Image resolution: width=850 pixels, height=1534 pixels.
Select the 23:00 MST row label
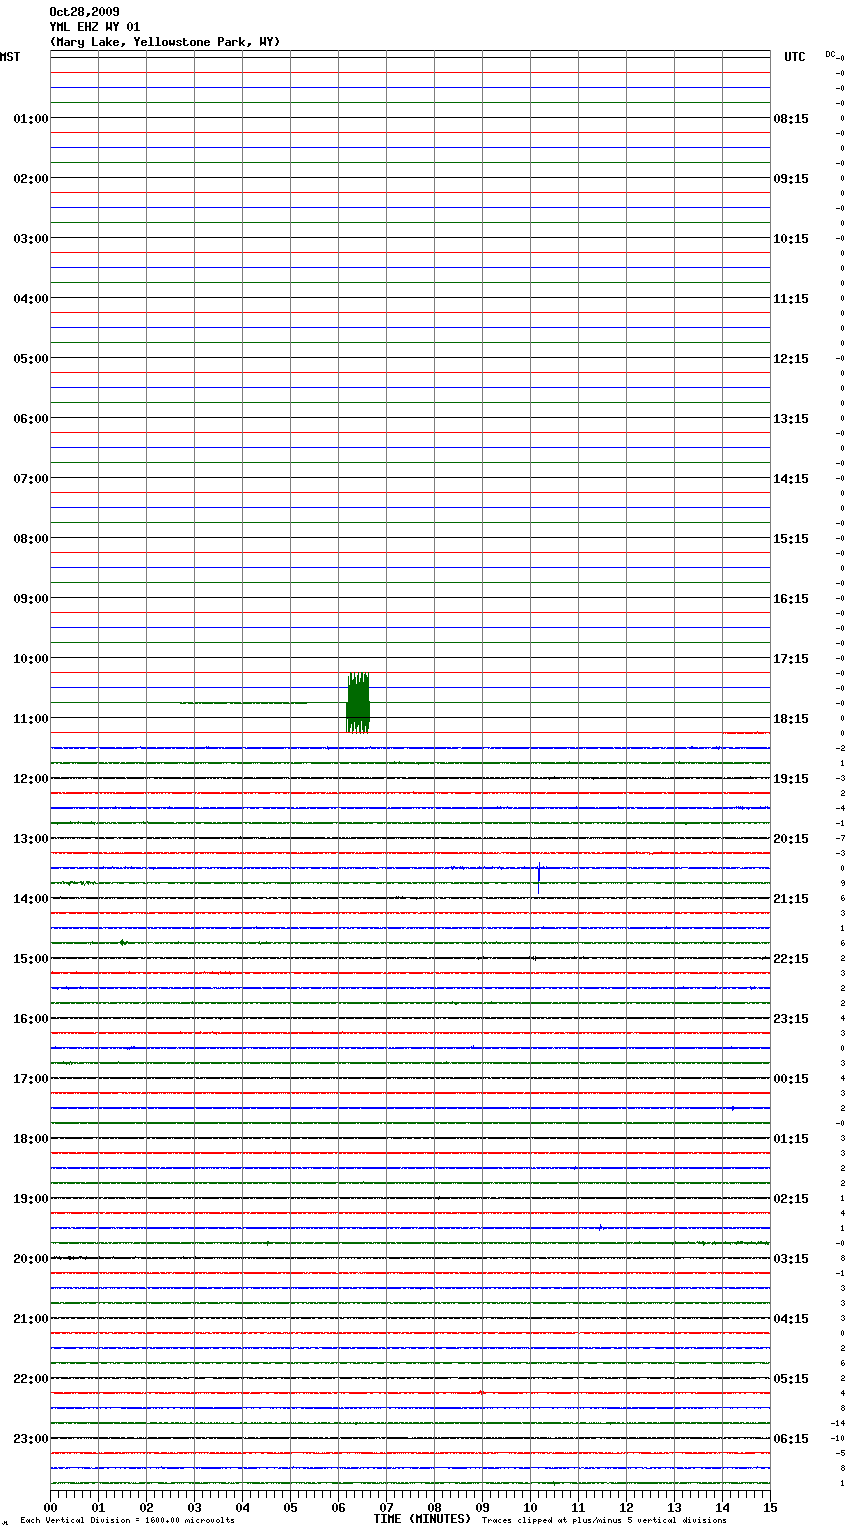click(31, 1439)
